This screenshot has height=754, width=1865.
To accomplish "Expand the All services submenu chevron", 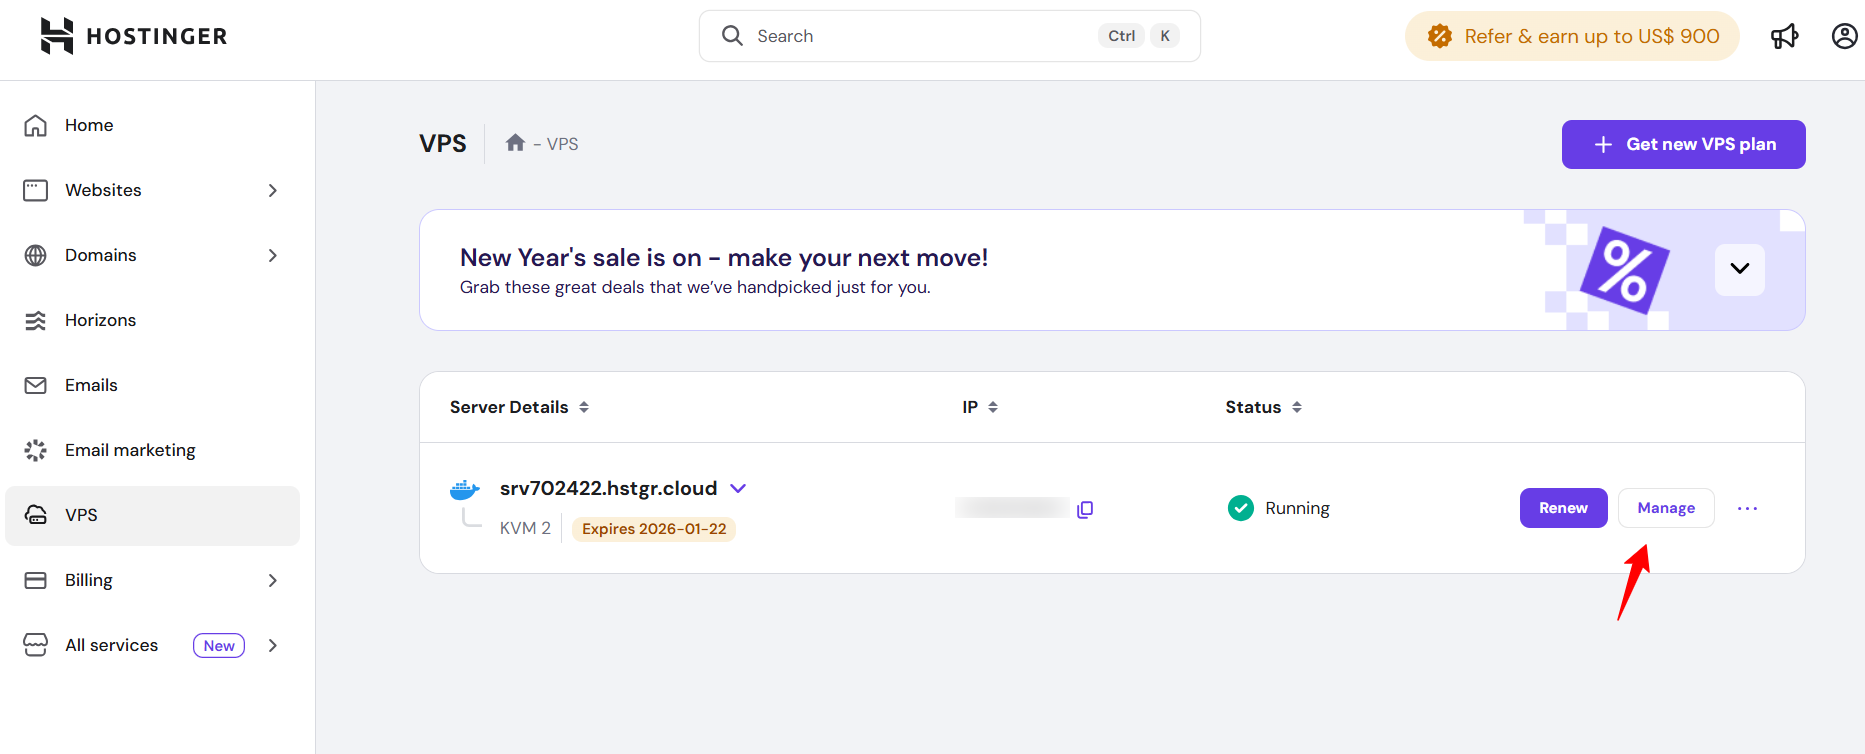I will point(273,645).
